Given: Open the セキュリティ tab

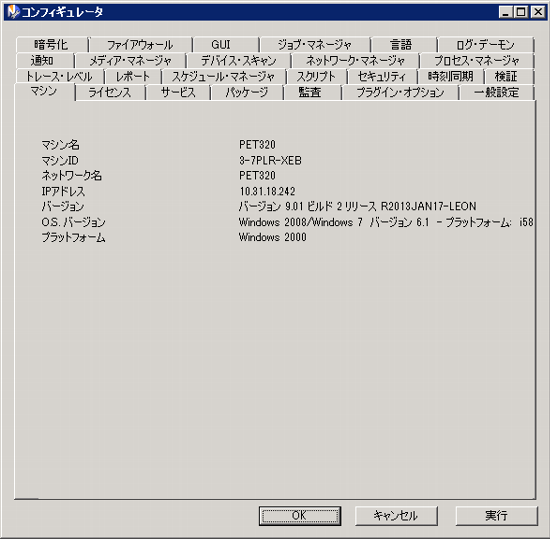Looking at the screenshot, I should click(x=382, y=76).
